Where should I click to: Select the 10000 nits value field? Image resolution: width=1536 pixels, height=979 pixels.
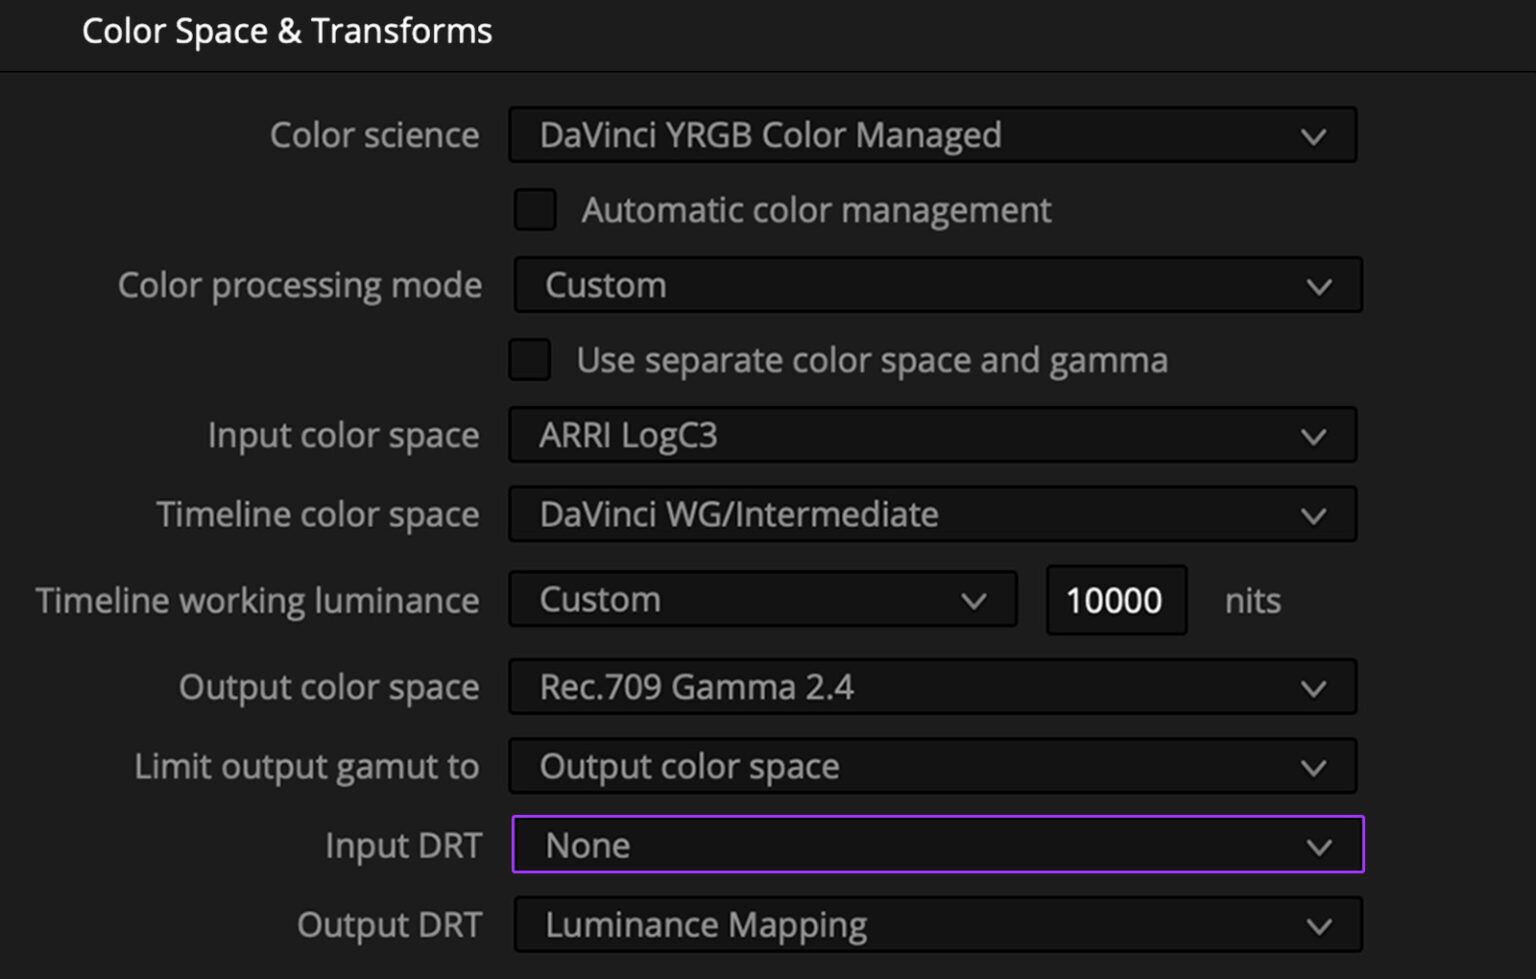coord(1115,599)
